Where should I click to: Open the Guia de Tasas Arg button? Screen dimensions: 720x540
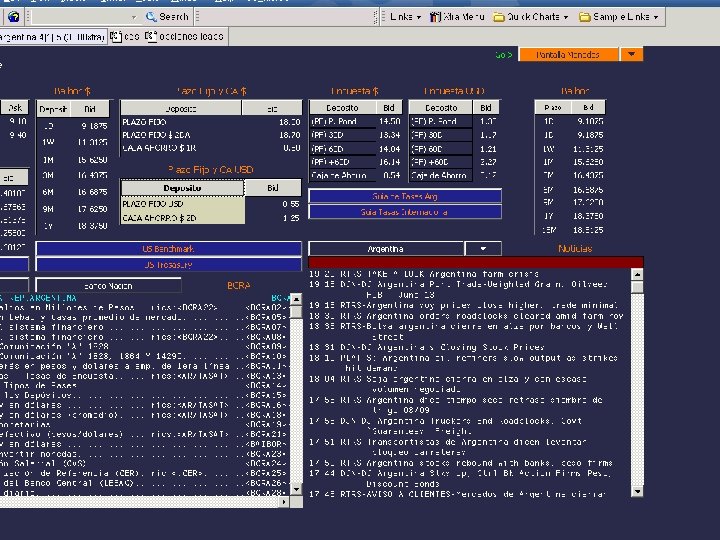point(405,196)
